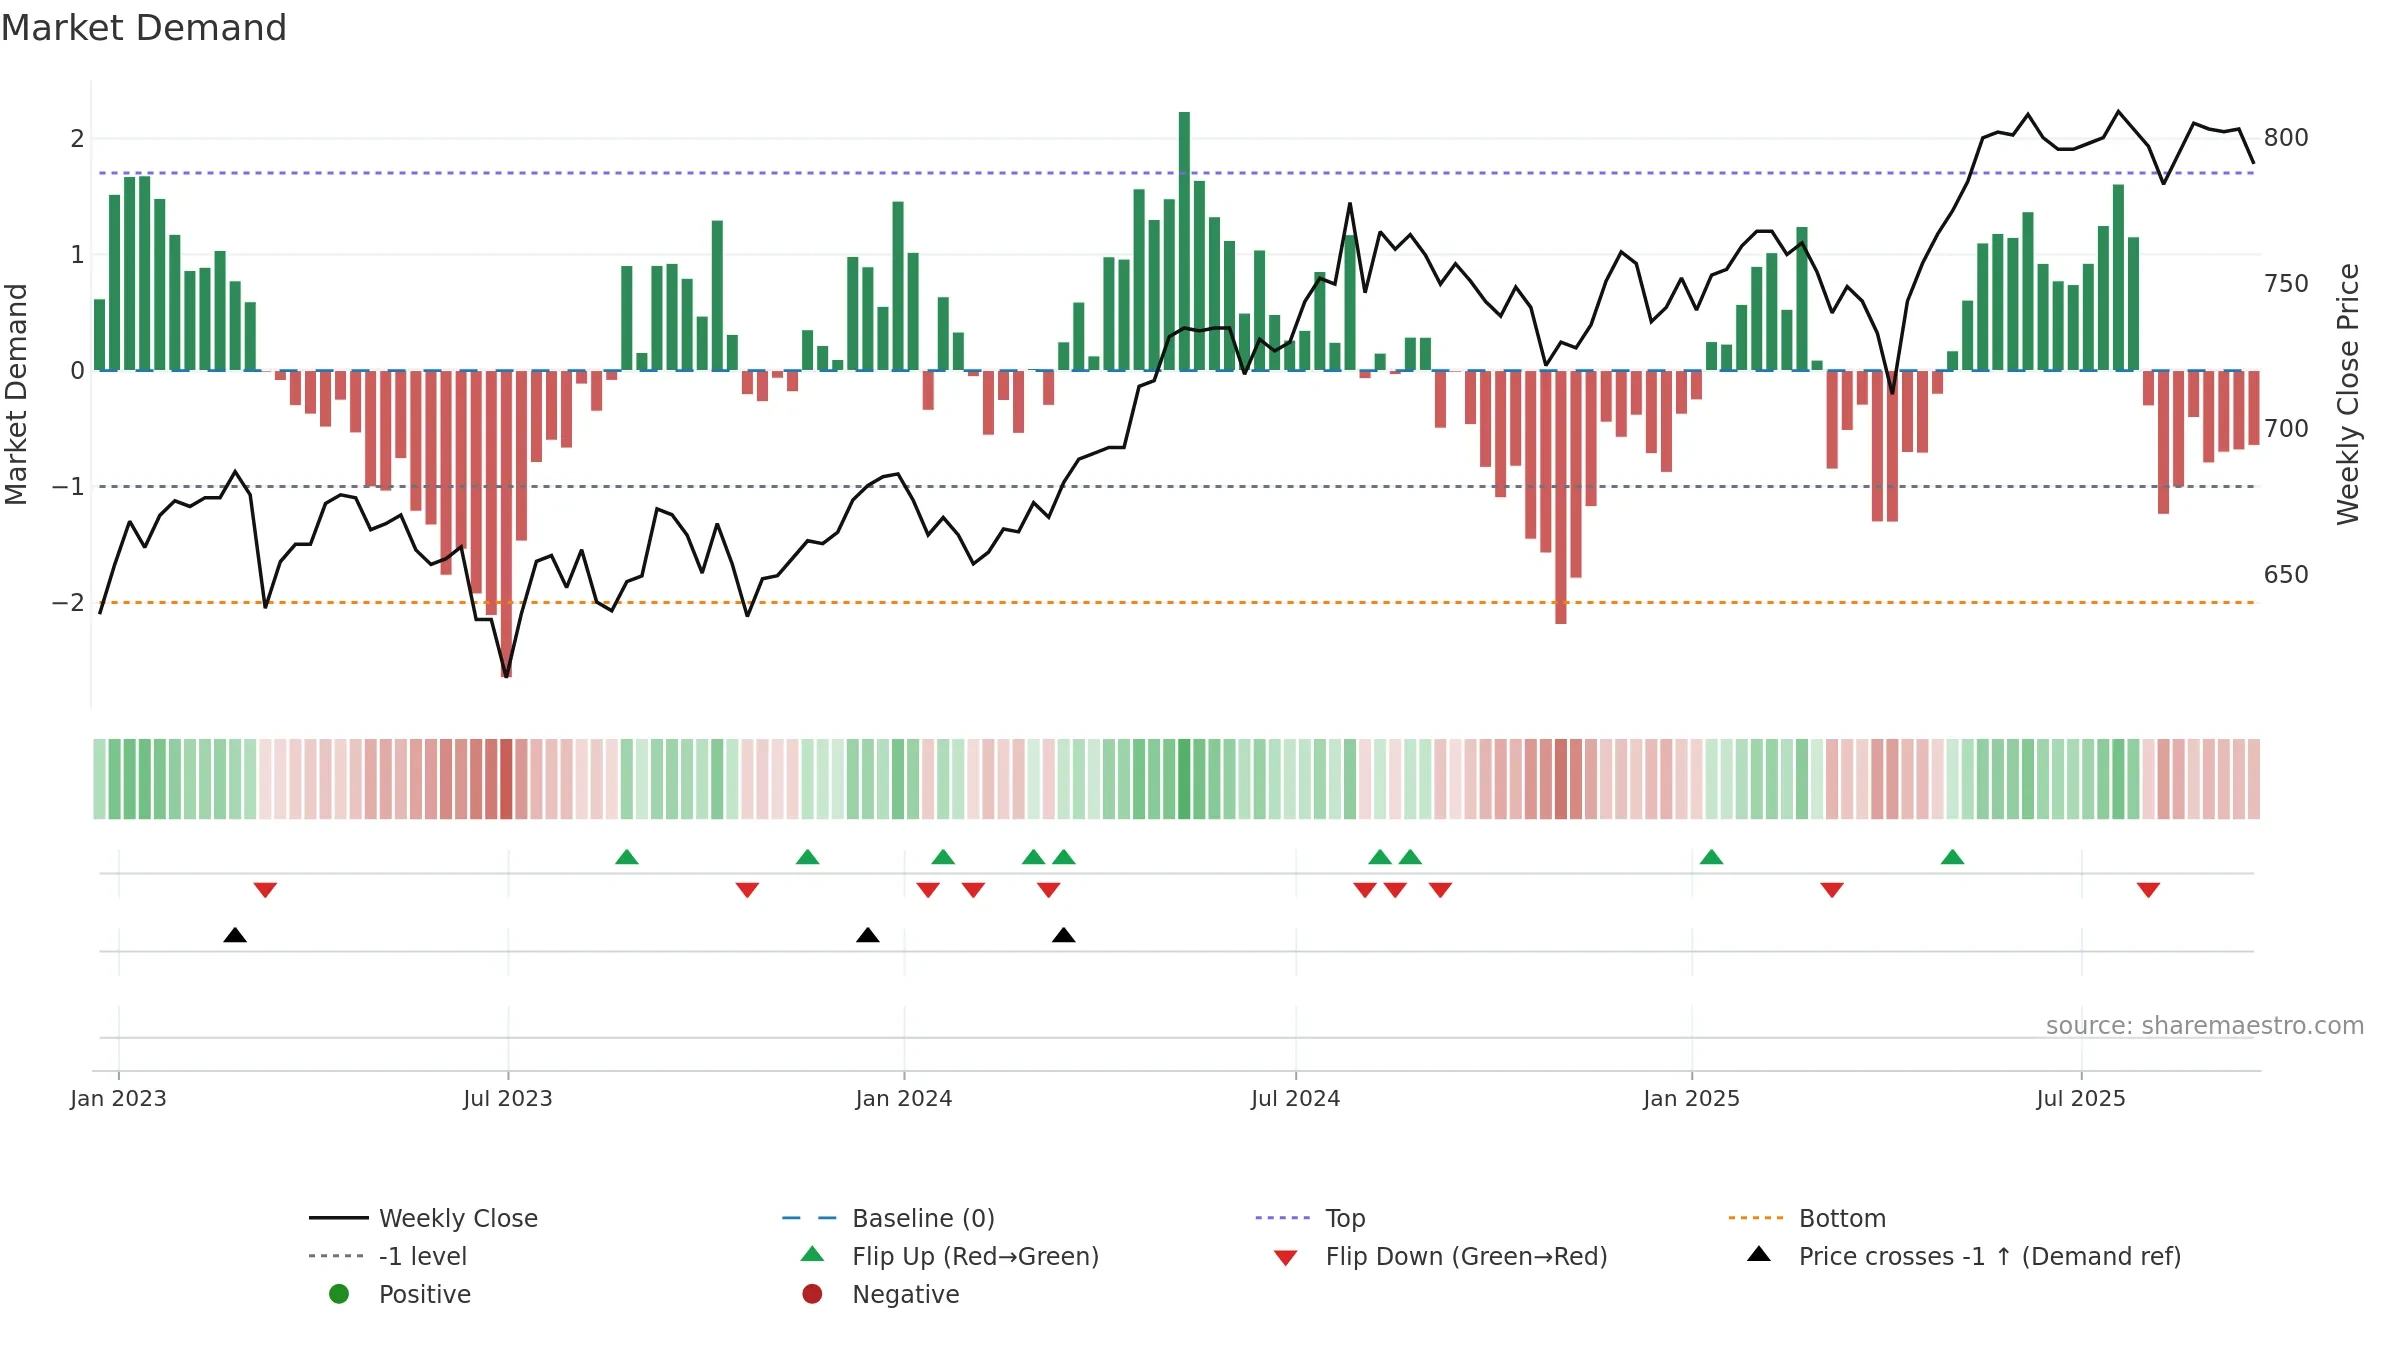This screenshot has height=1350, width=2400.
Task: Click the first red flip-down marker in early 2023
Action: [265, 890]
